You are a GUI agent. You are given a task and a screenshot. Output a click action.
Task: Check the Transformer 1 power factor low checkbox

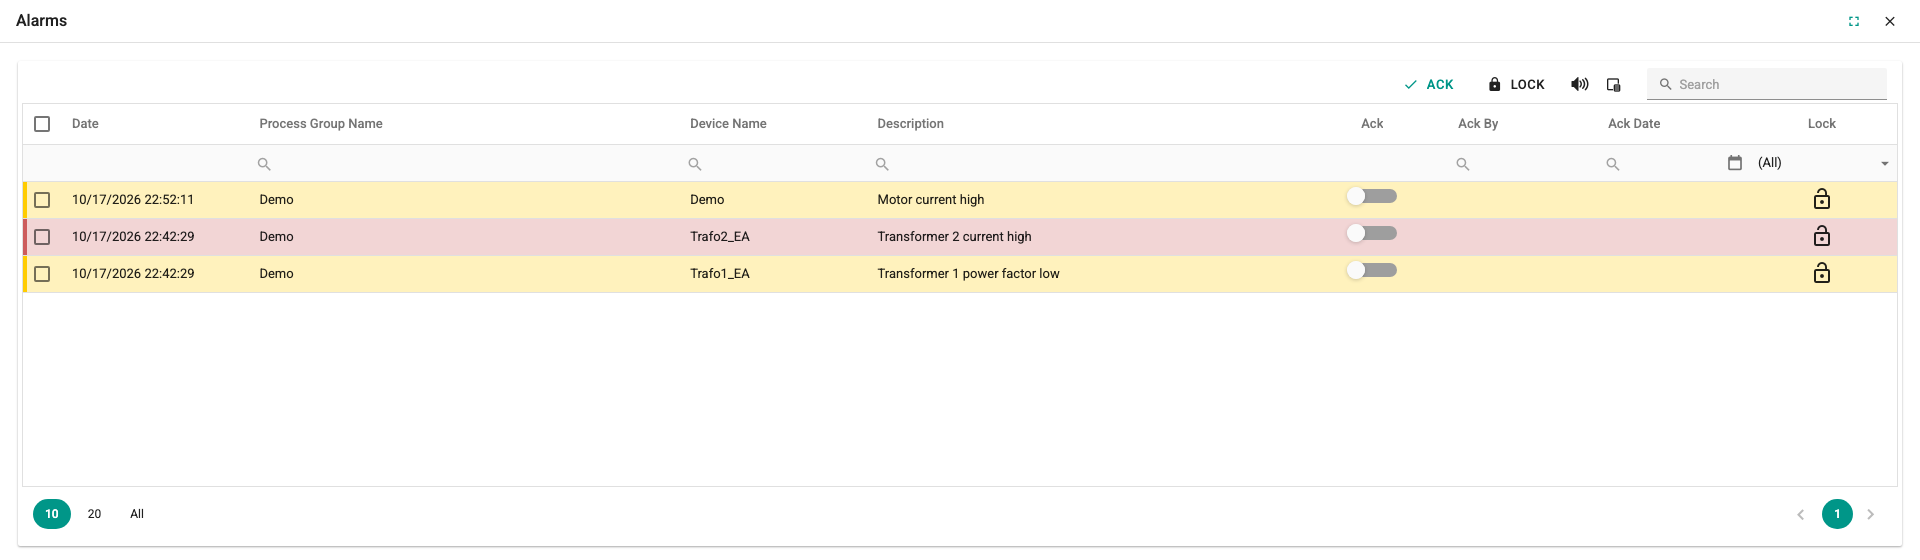pos(42,274)
